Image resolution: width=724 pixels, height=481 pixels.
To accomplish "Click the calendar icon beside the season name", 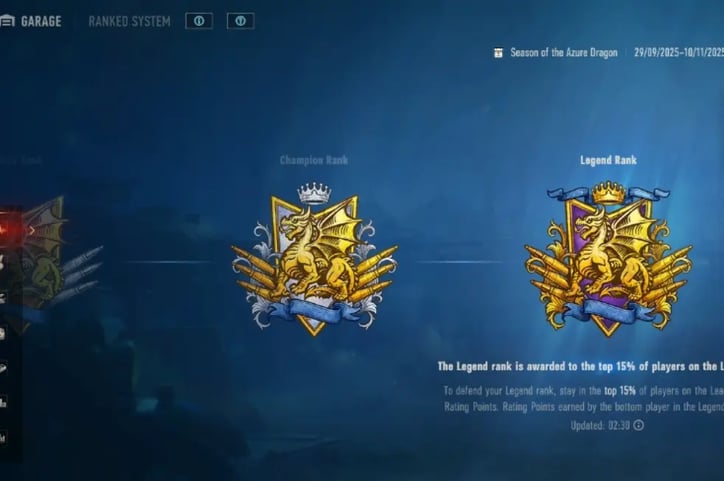I will click(x=498, y=53).
